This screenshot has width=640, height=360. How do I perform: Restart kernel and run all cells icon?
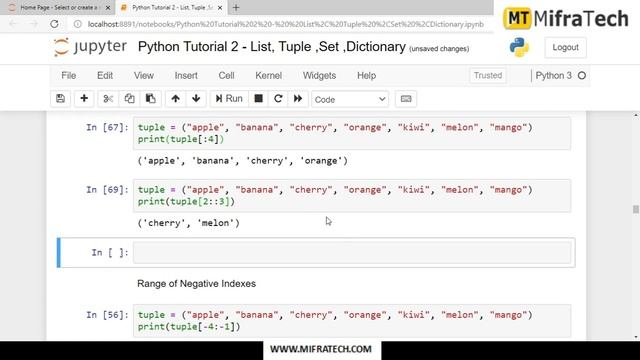point(298,99)
